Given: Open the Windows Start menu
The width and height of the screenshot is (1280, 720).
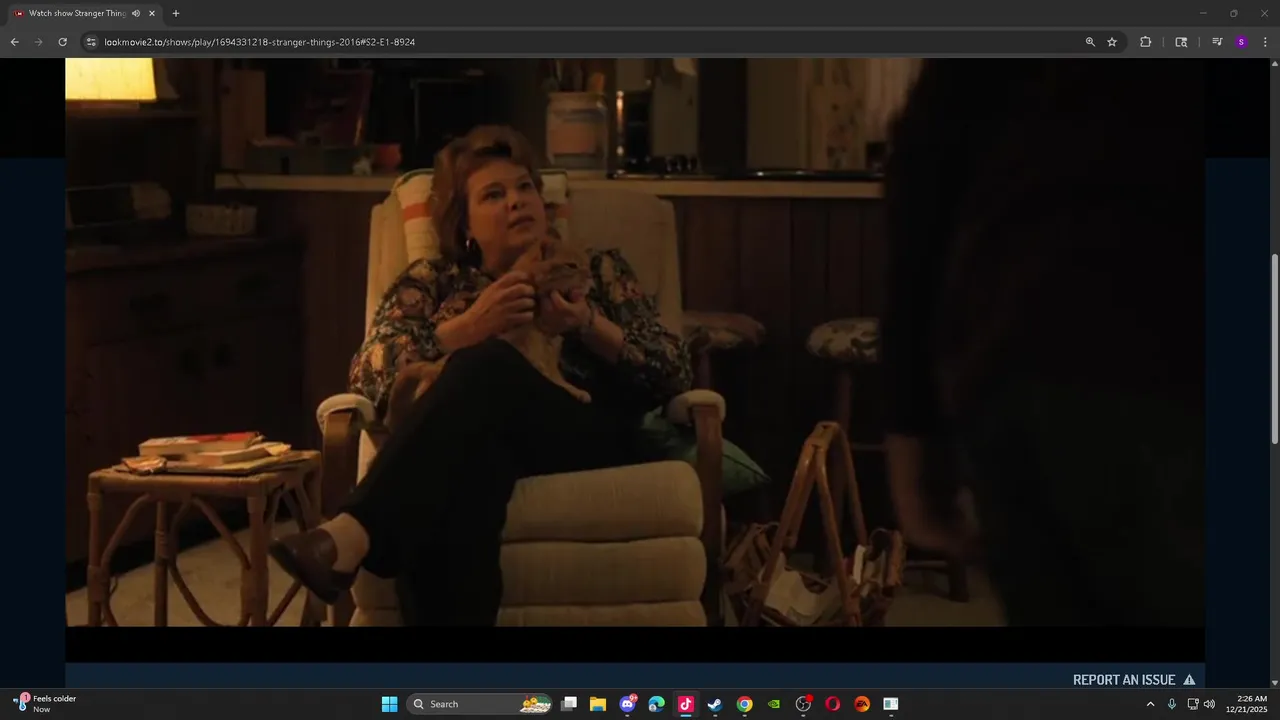Looking at the screenshot, I should [389, 704].
